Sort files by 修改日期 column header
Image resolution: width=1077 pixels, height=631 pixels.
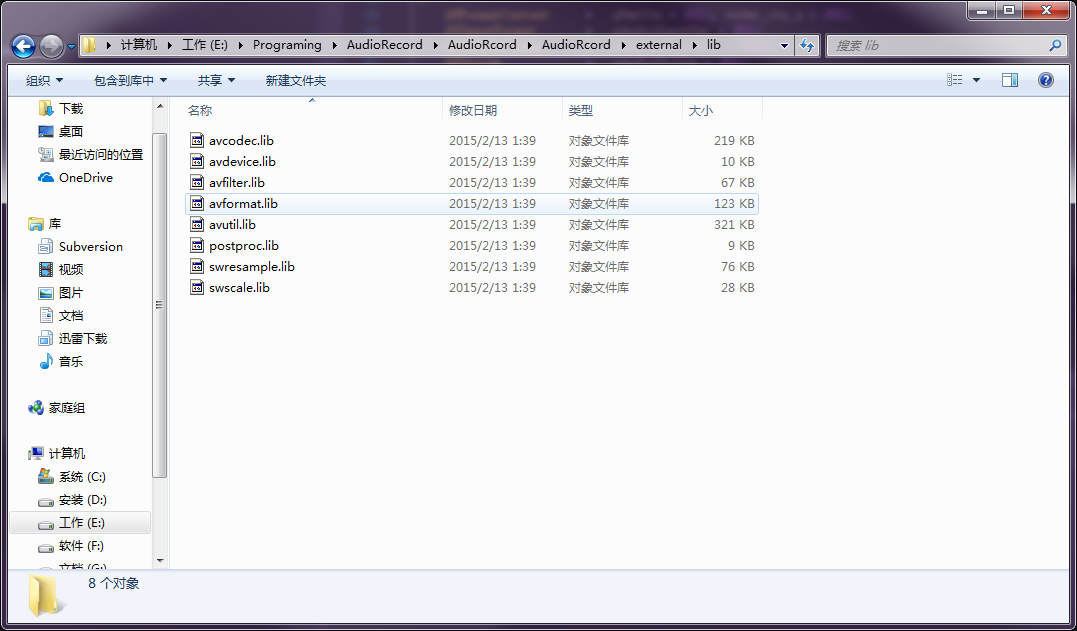473,110
